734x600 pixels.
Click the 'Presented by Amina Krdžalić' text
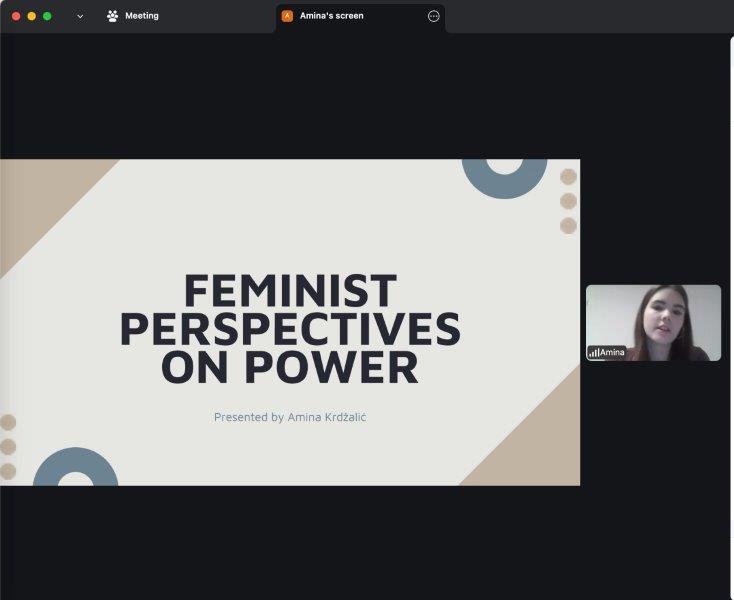[x=290, y=417]
